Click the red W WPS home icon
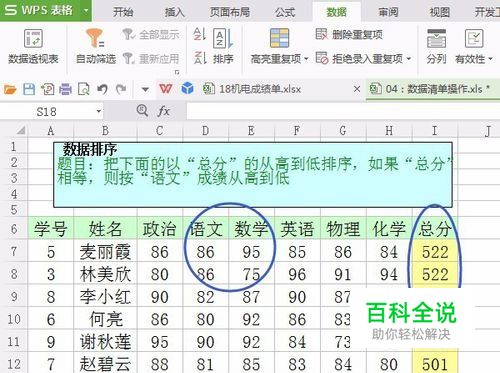The image size is (500, 373). point(166,89)
